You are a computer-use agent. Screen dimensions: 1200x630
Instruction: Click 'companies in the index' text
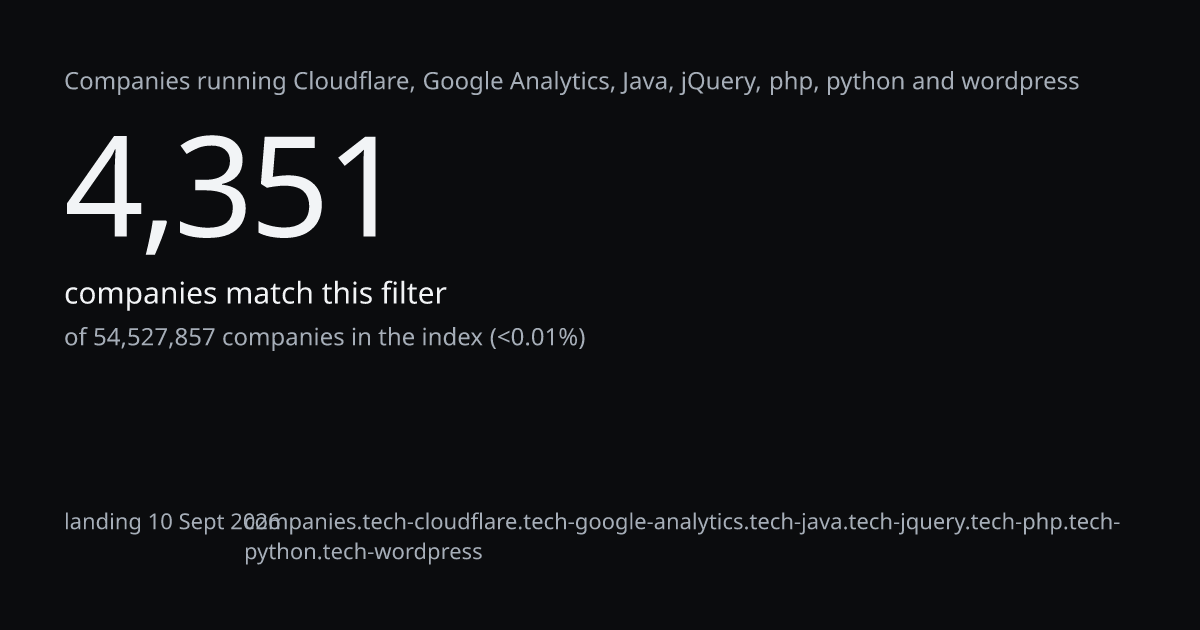click(x=352, y=337)
